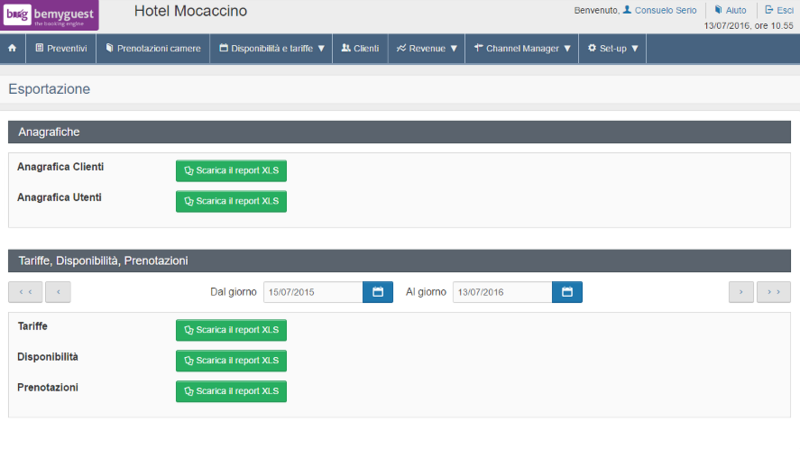Screen dimensions: 800x449
Task: Click the bemyguest logo
Action: [50, 15]
